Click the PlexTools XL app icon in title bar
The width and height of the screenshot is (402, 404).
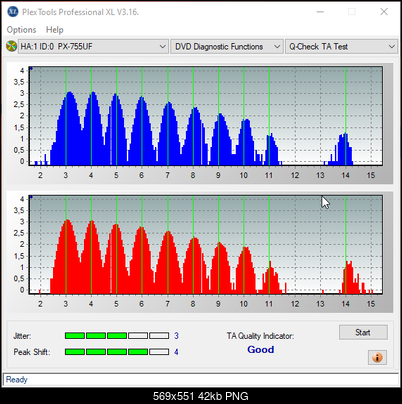tap(13, 12)
